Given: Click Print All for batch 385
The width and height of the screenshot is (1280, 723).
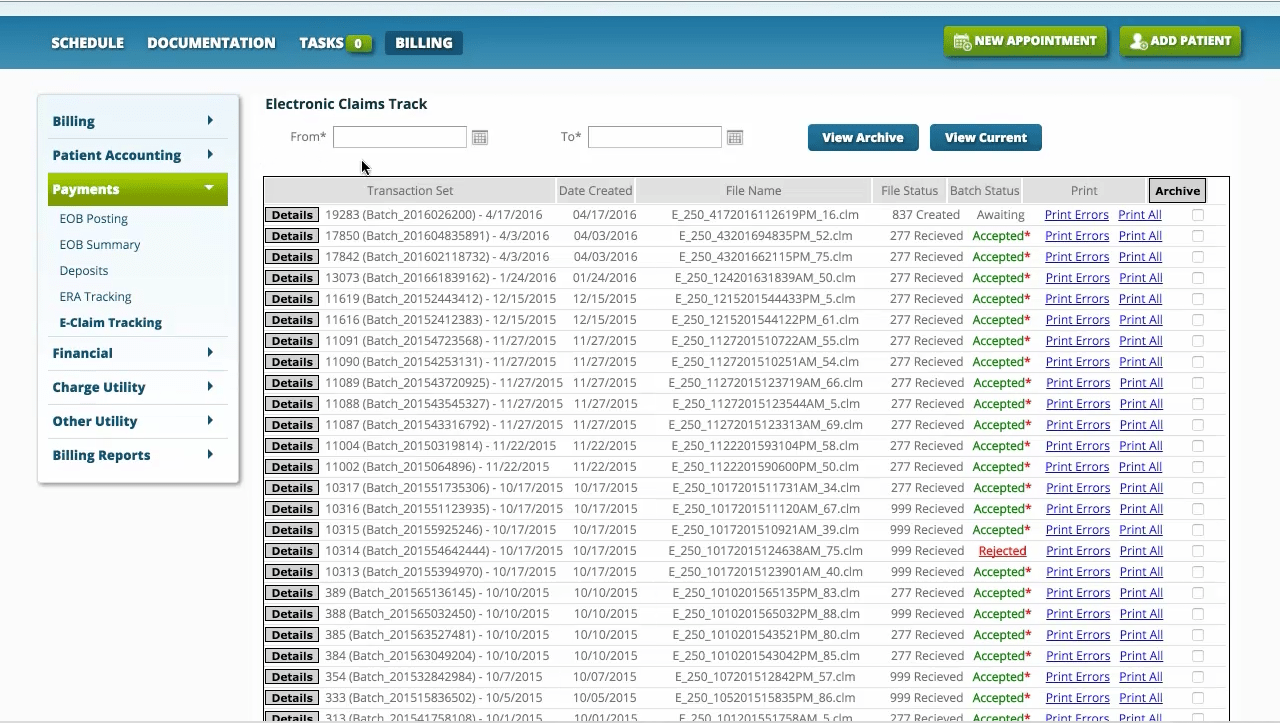Looking at the screenshot, I should pos(1140,635).
